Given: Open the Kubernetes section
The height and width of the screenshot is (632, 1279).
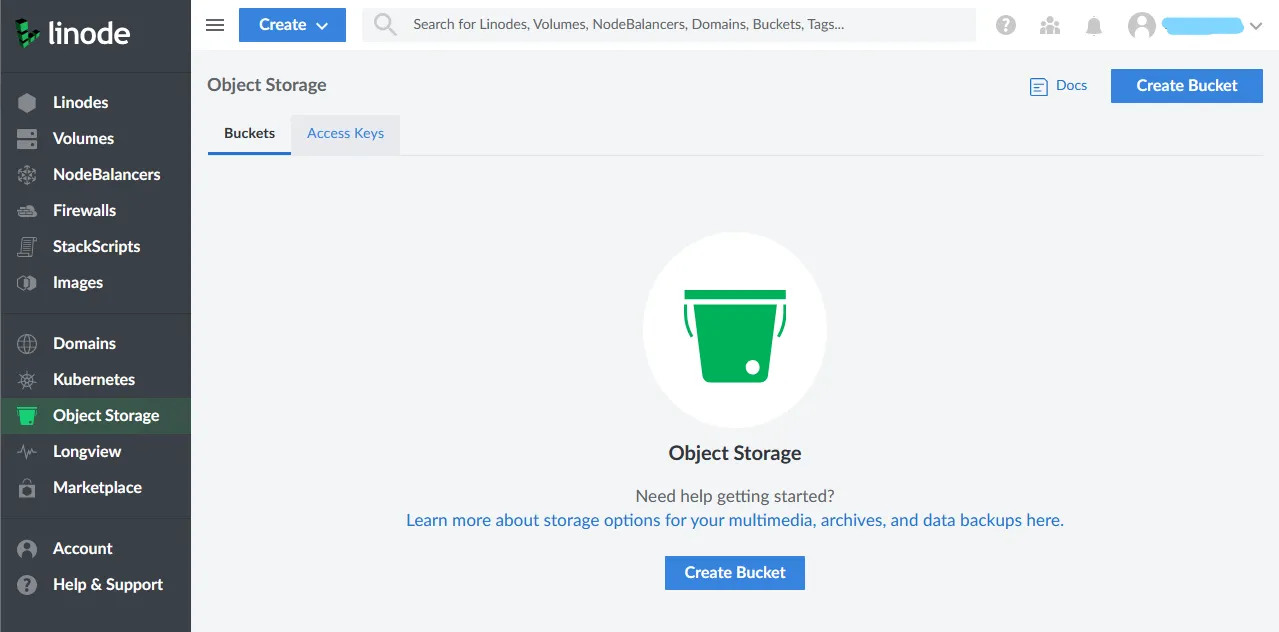Looking at the screenshot, I should 95,379.
